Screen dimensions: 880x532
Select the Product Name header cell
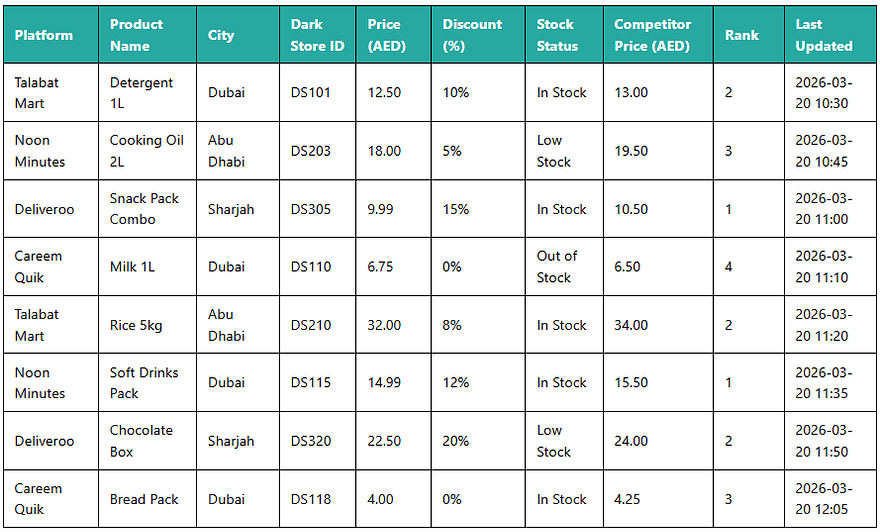click(148, 35)
